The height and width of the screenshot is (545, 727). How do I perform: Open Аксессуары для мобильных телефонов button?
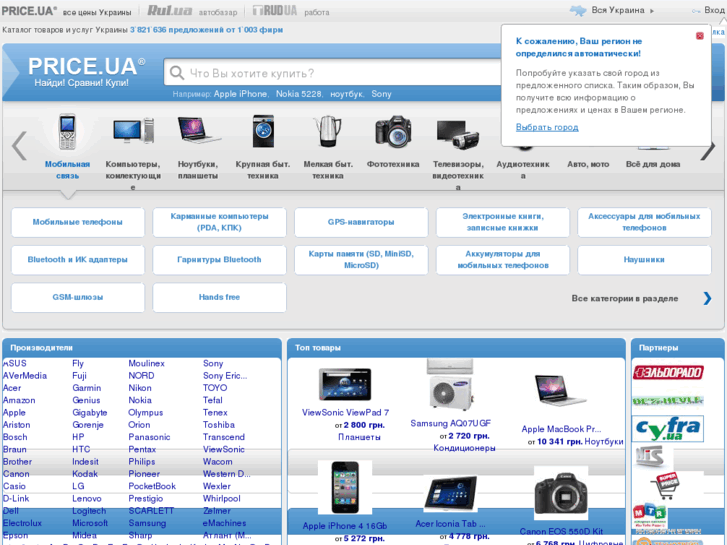click(x=644, y=222)
